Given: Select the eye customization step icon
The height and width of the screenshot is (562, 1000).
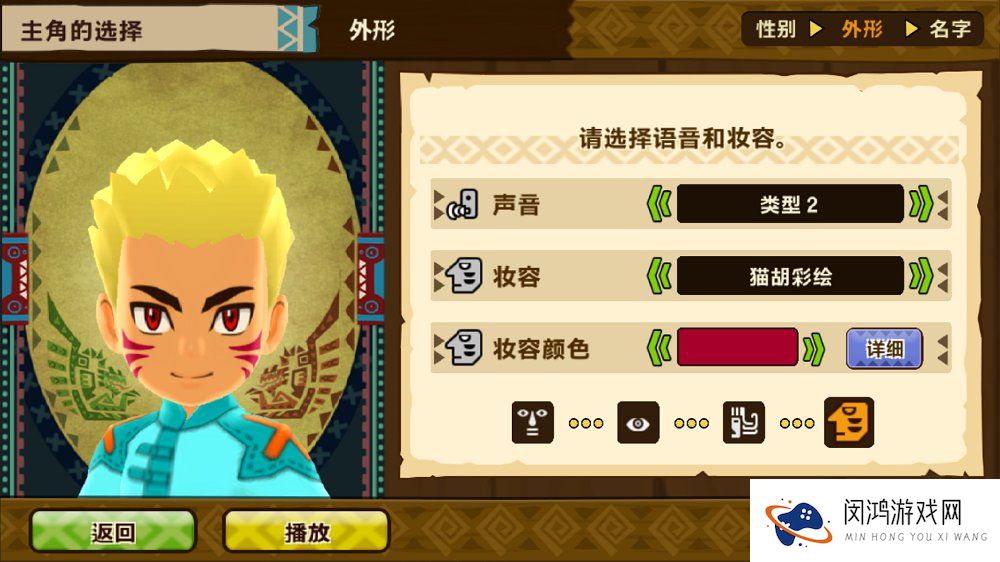Looking at the screenshot, I should [x=638, y=422].
